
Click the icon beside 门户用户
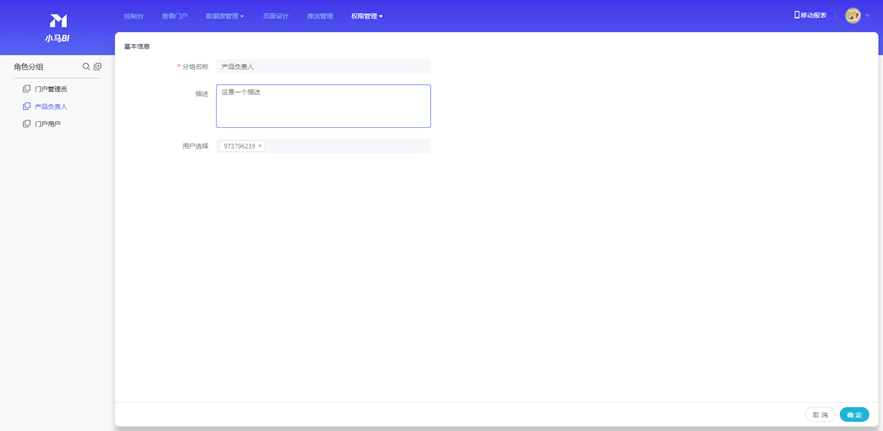coord(27,124)
